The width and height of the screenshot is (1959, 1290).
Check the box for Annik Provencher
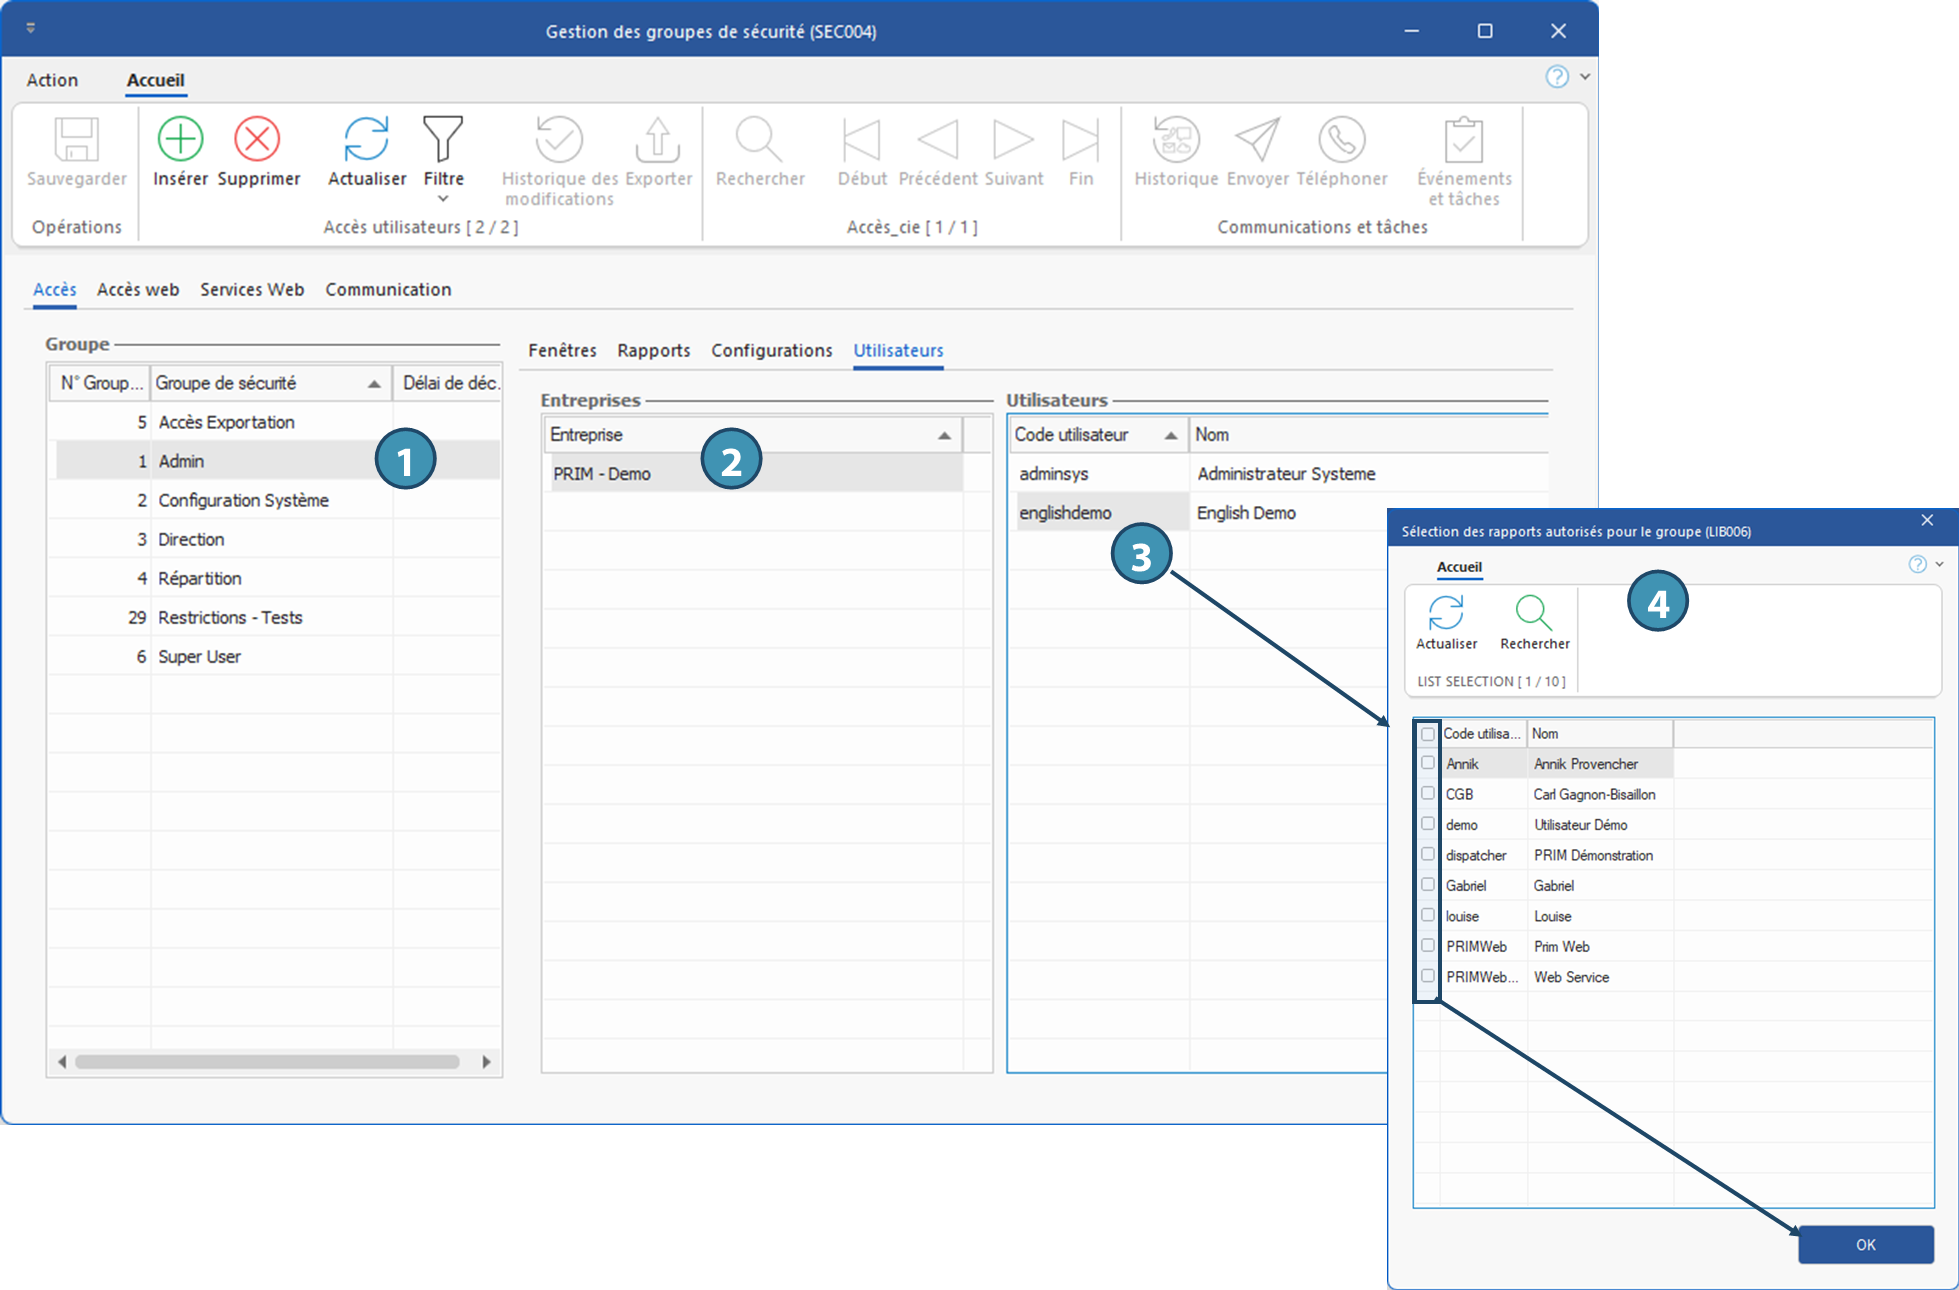point(1428,763)
